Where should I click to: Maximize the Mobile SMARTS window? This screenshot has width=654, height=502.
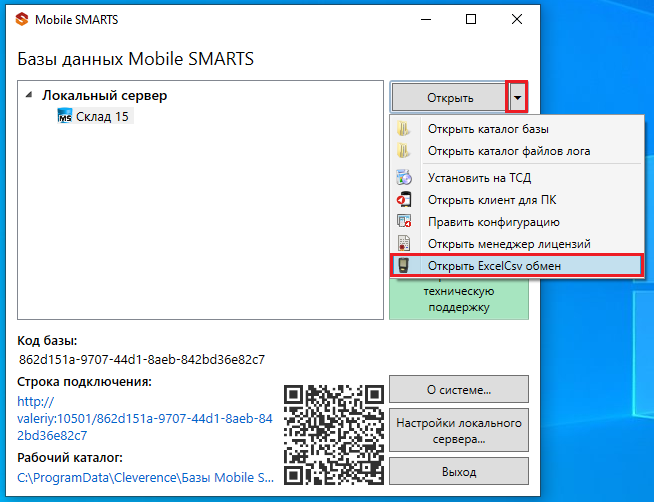pos(471,19)
